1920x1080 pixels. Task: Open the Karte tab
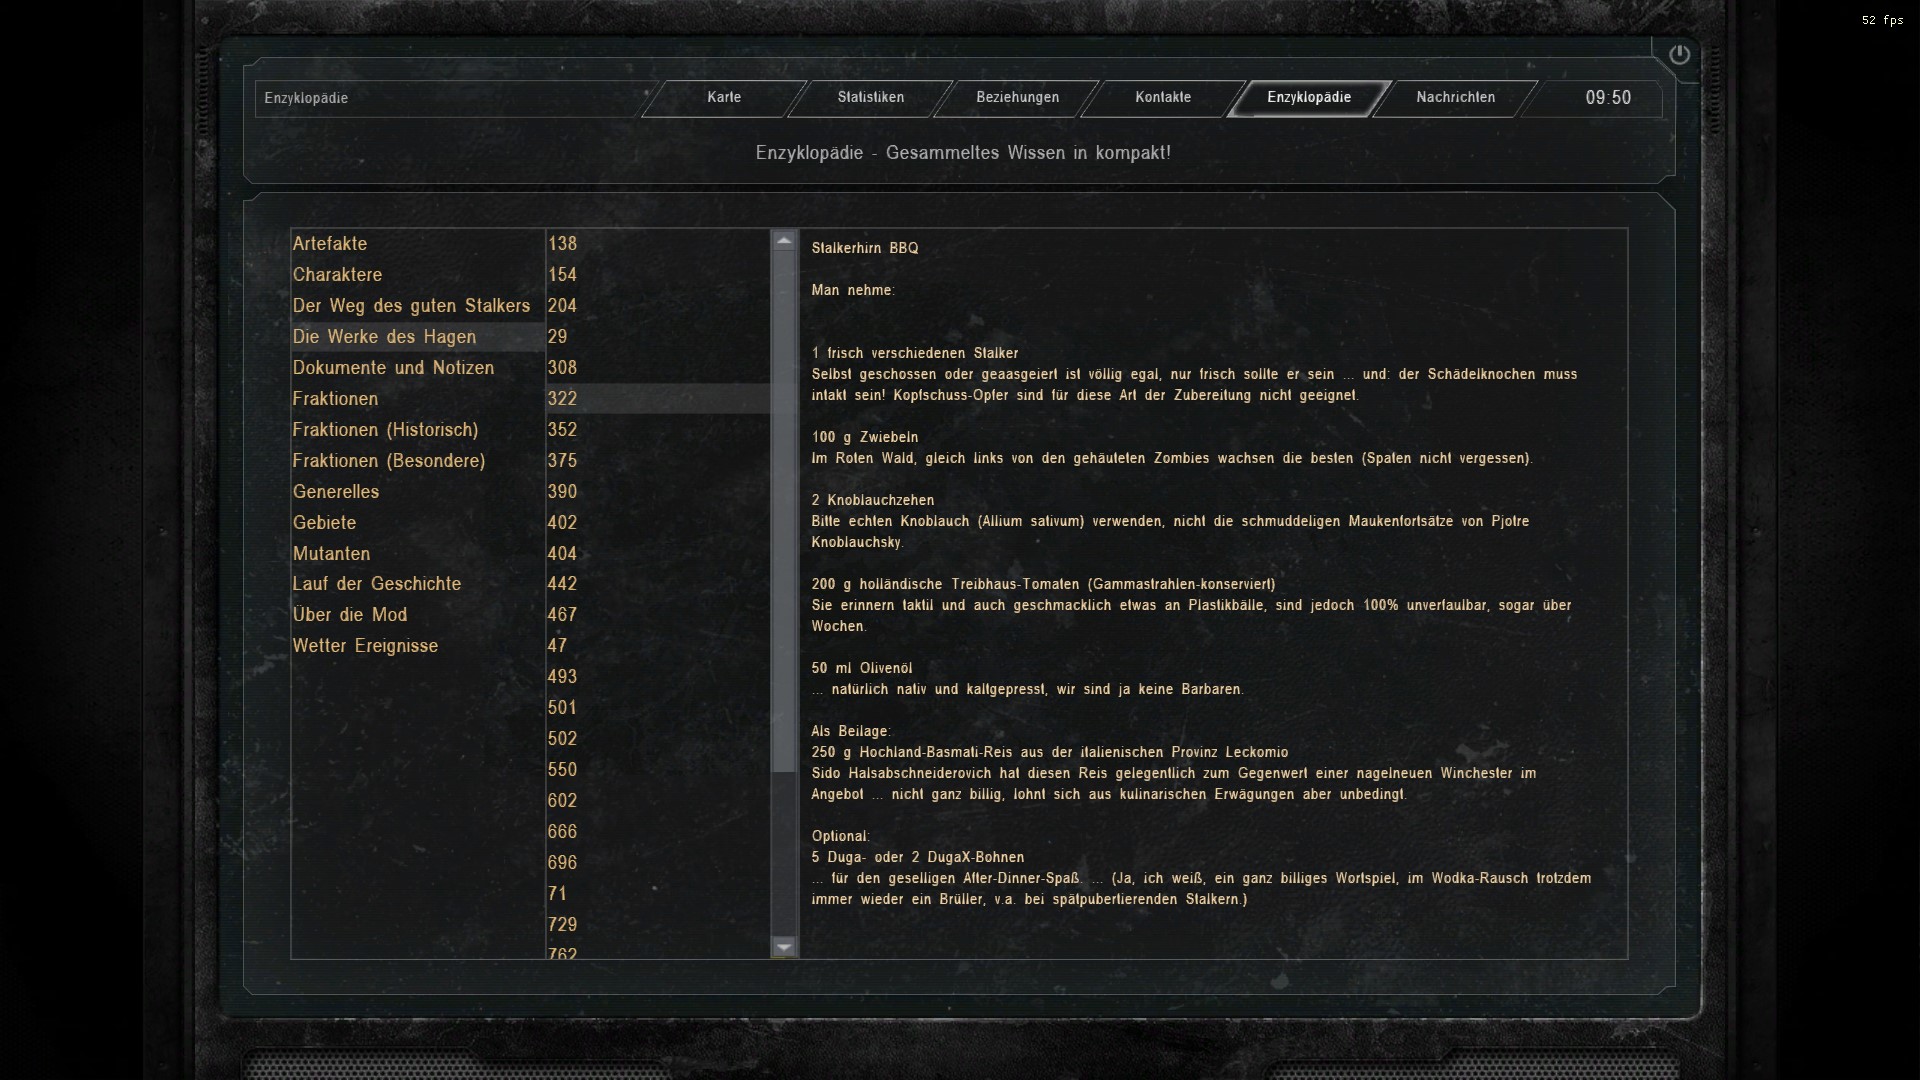click(724, 98)
